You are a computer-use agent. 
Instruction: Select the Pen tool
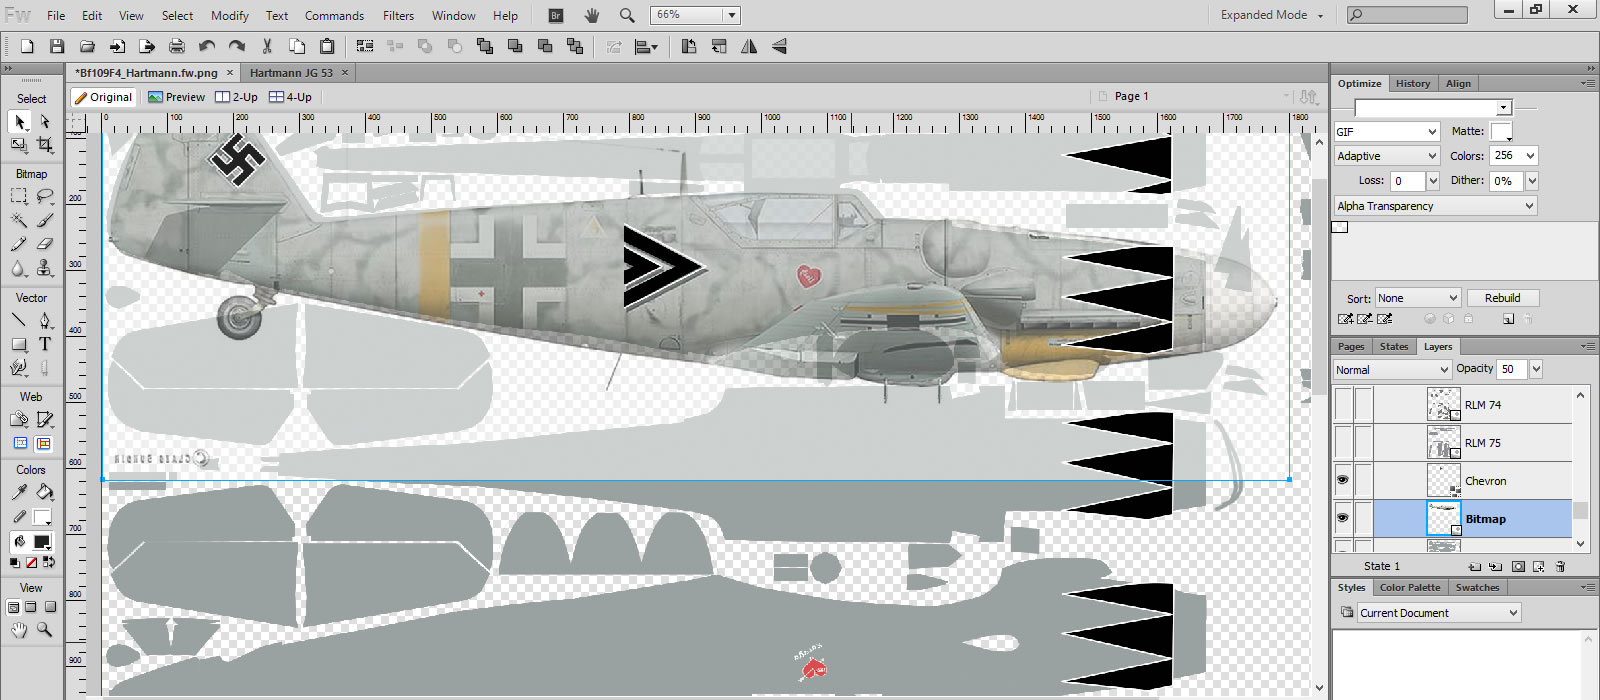[45, 320]
